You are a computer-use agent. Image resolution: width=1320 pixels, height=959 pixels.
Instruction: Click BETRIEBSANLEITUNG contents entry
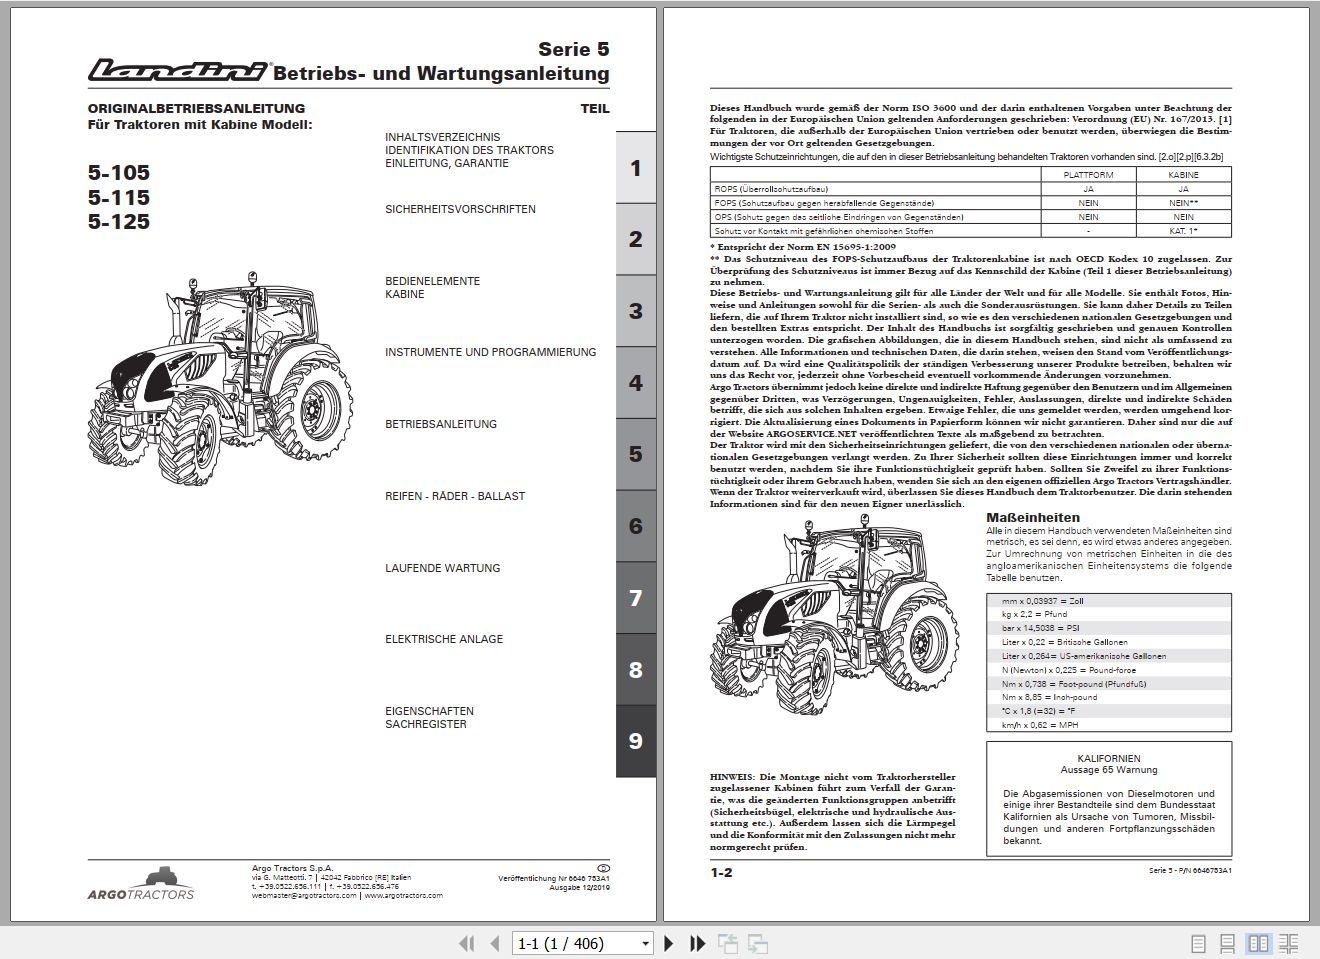(x=441, y=424)
